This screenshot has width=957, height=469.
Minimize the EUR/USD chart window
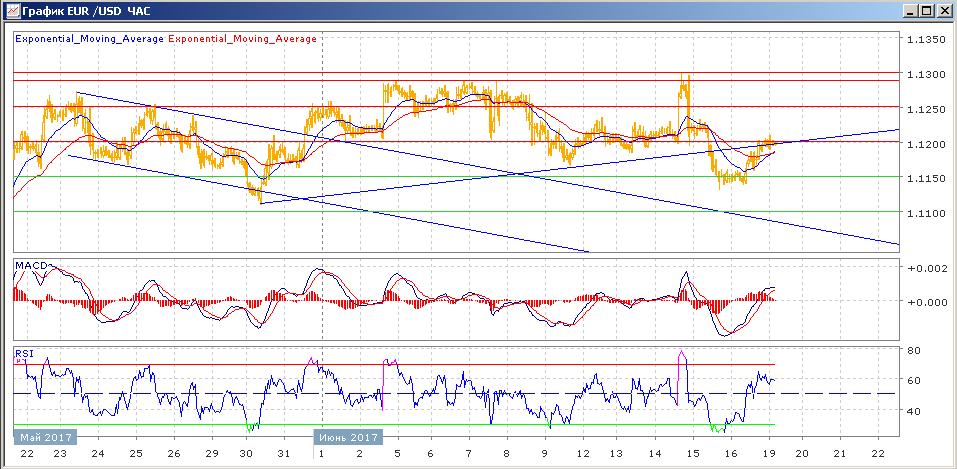click(x=910, y=10)
